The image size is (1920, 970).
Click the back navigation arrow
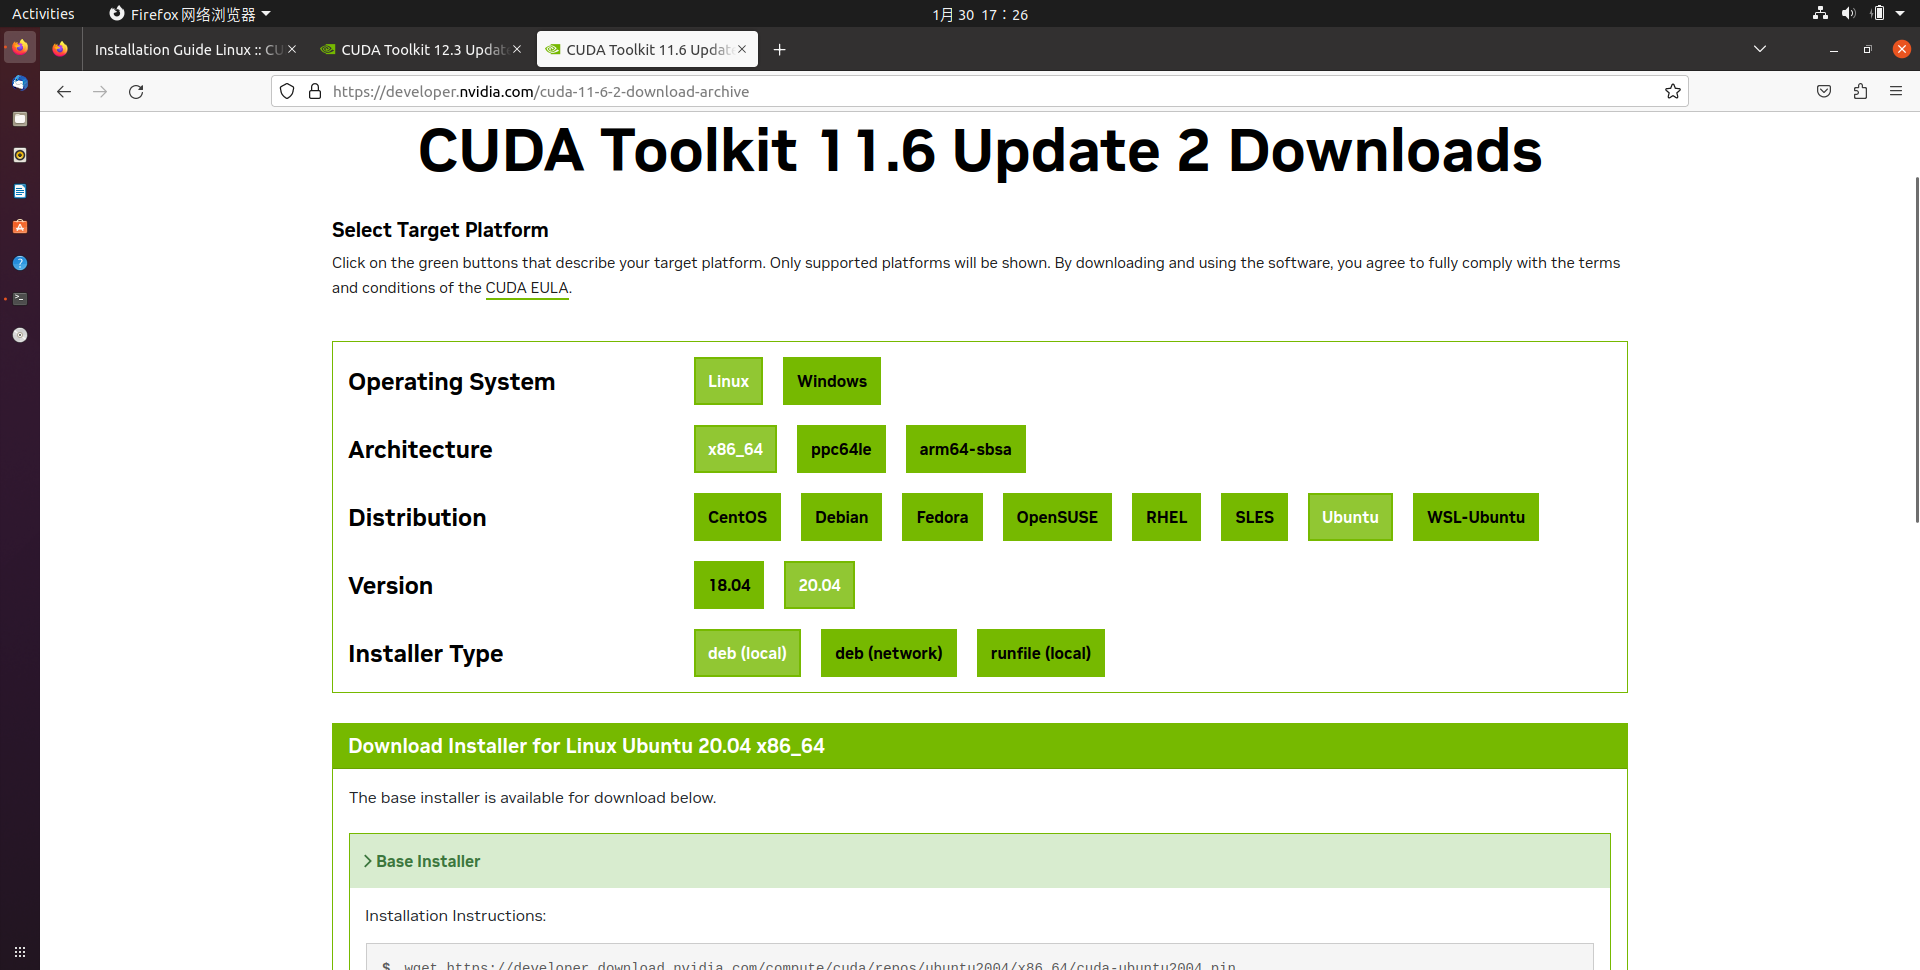tap(64, 92)
